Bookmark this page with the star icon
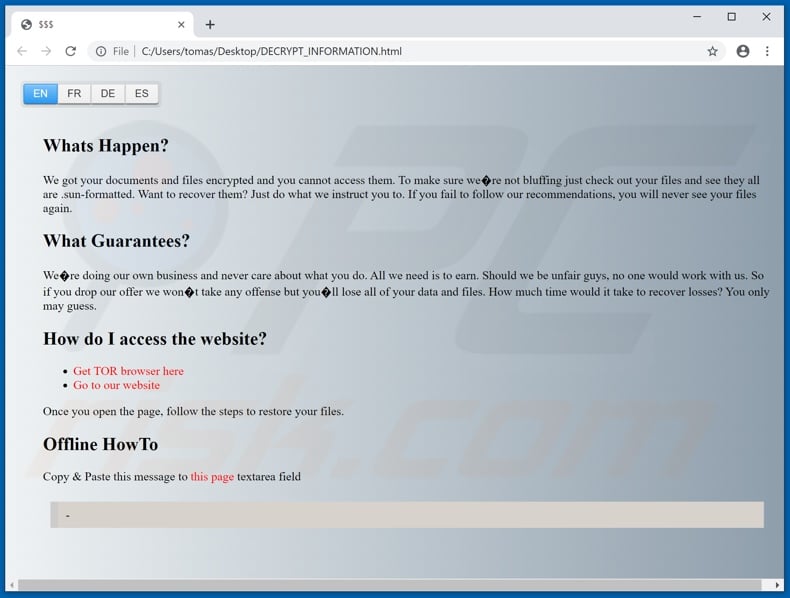Viewport: 790px width, 598px height. (x=712, y=51)
